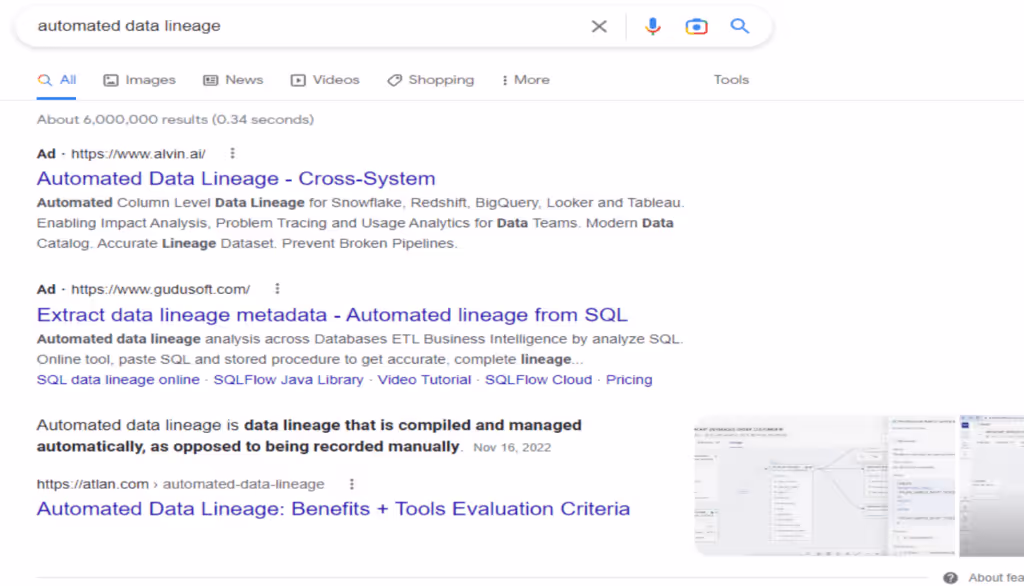The height and width of the screenshot is (586, 1024).
Task: Submit search with the magnifying glass icon
Action: [x=739, y=26]
